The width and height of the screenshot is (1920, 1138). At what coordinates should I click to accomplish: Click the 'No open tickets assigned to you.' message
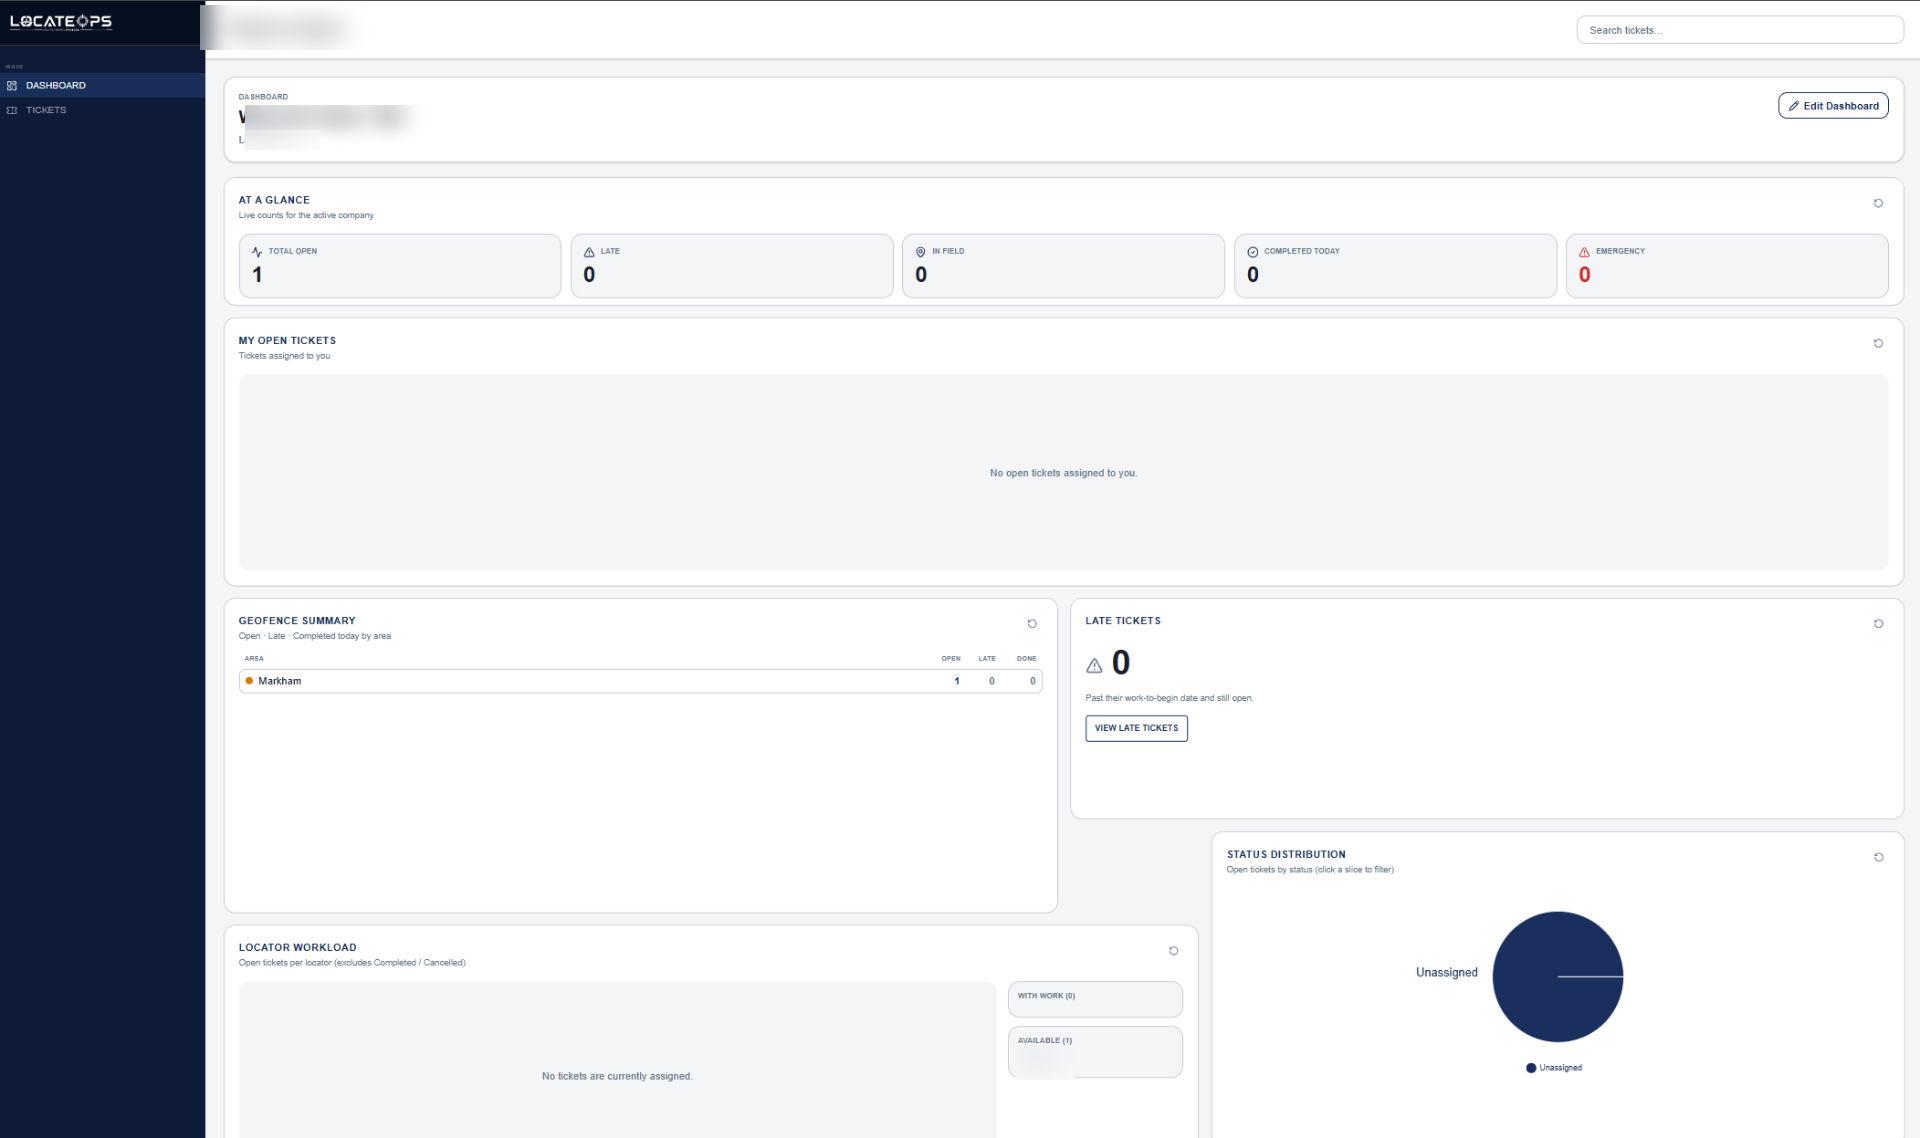click(x=1063, y=473)
